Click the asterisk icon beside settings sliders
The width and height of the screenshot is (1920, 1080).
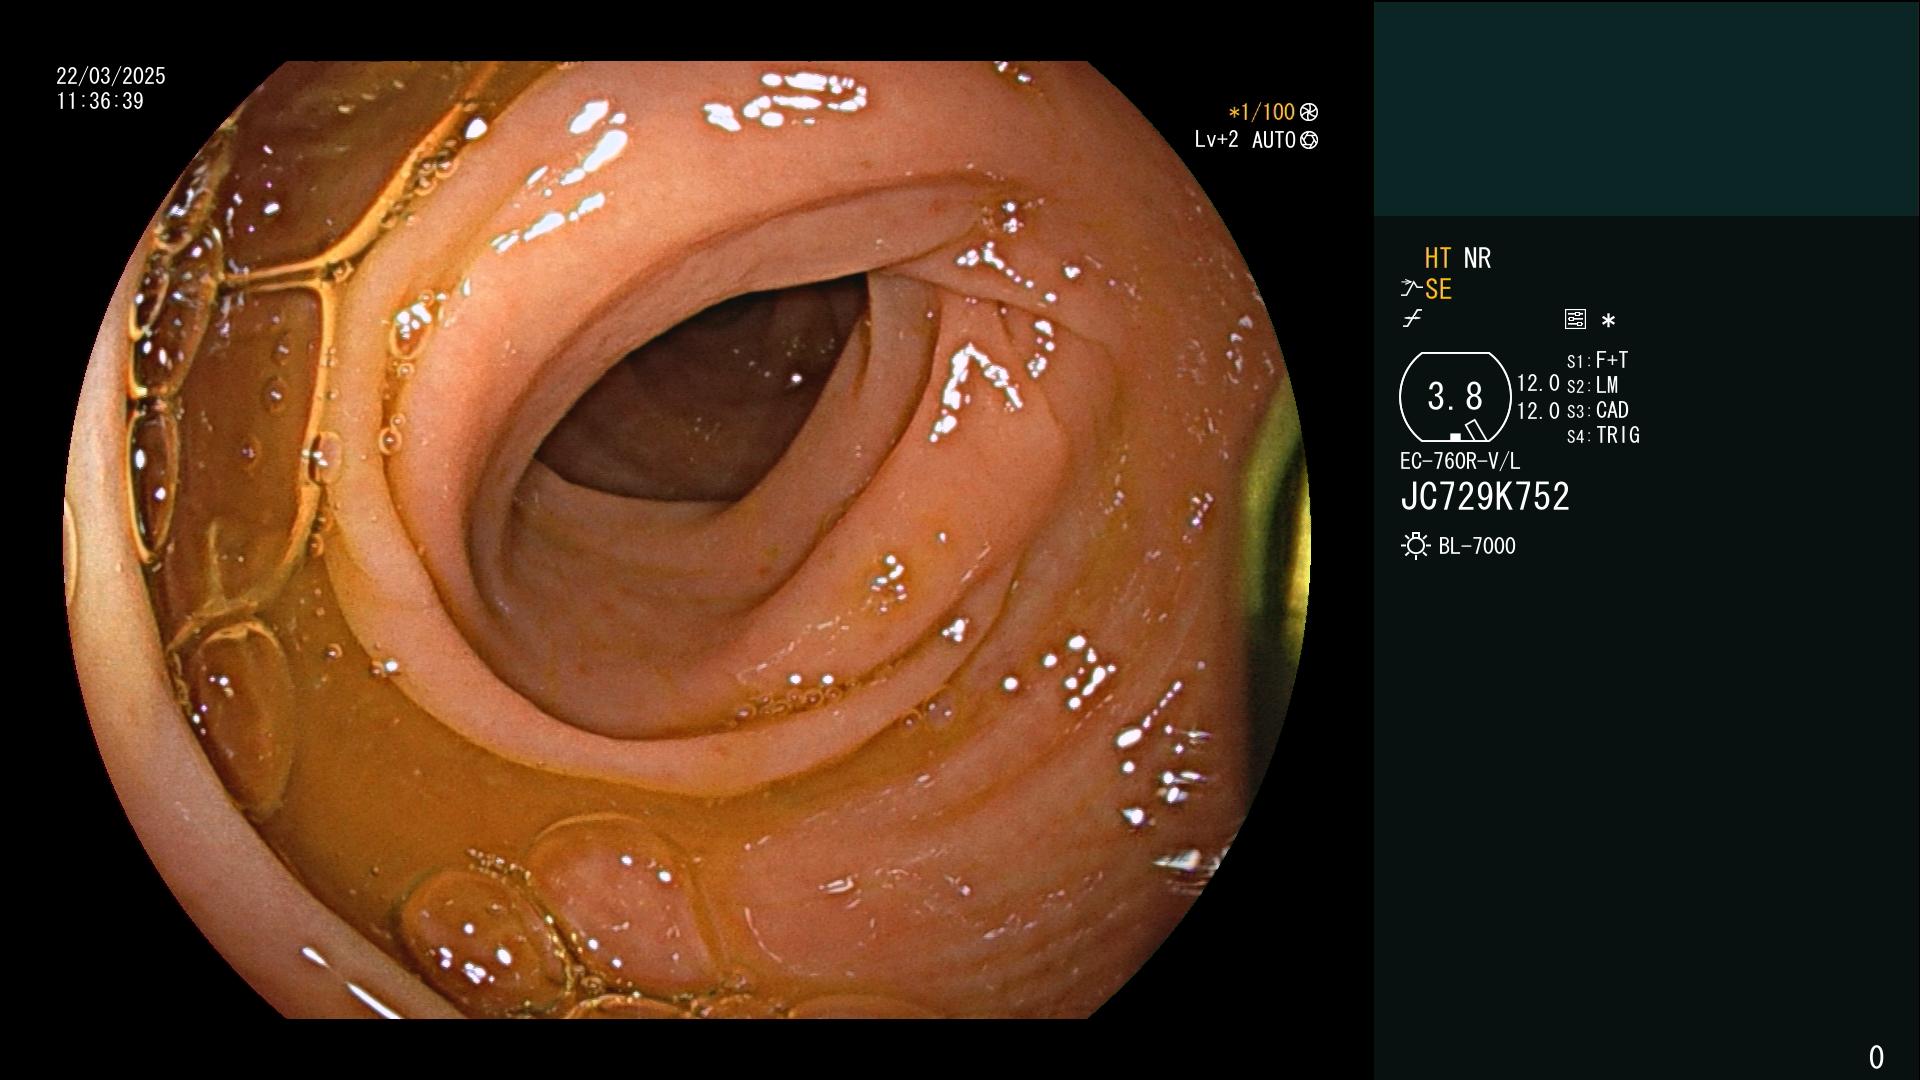(1608, 321)
